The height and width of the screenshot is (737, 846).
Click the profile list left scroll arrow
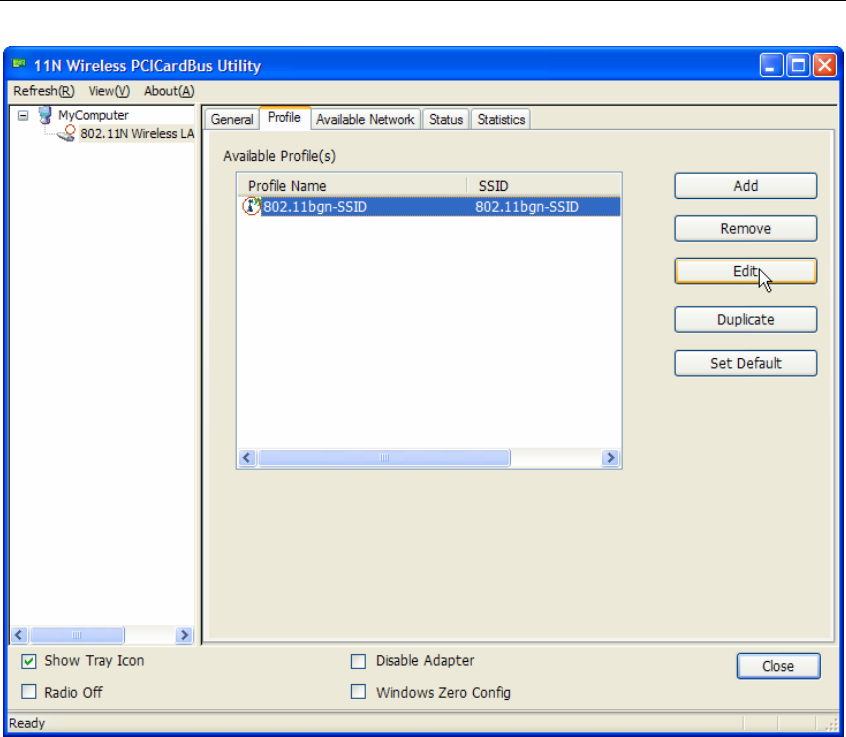coord(247,458)
